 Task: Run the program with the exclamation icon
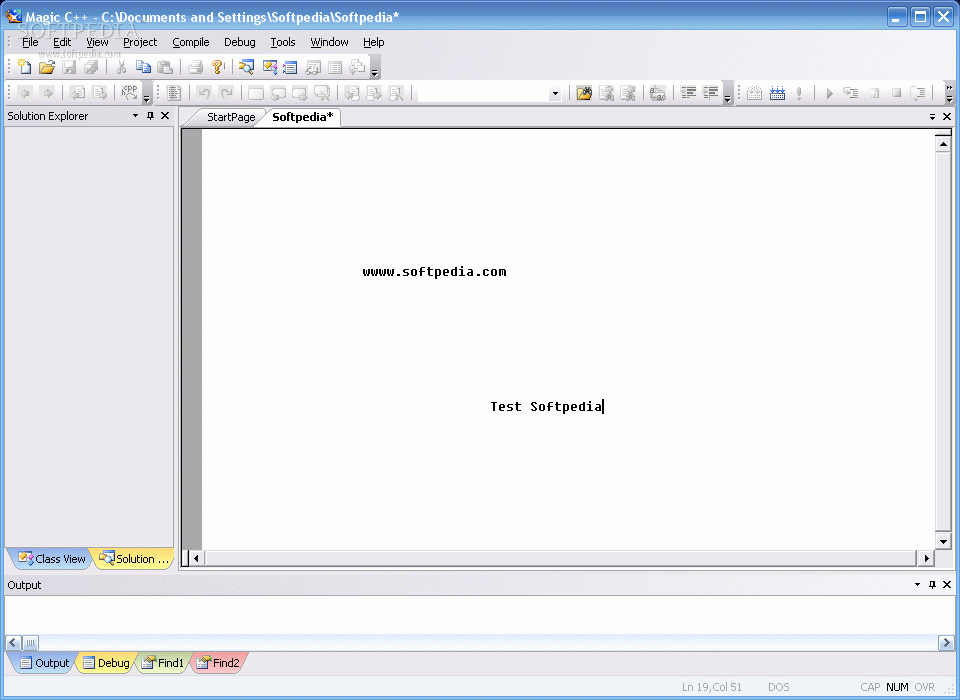pos(799,93)
